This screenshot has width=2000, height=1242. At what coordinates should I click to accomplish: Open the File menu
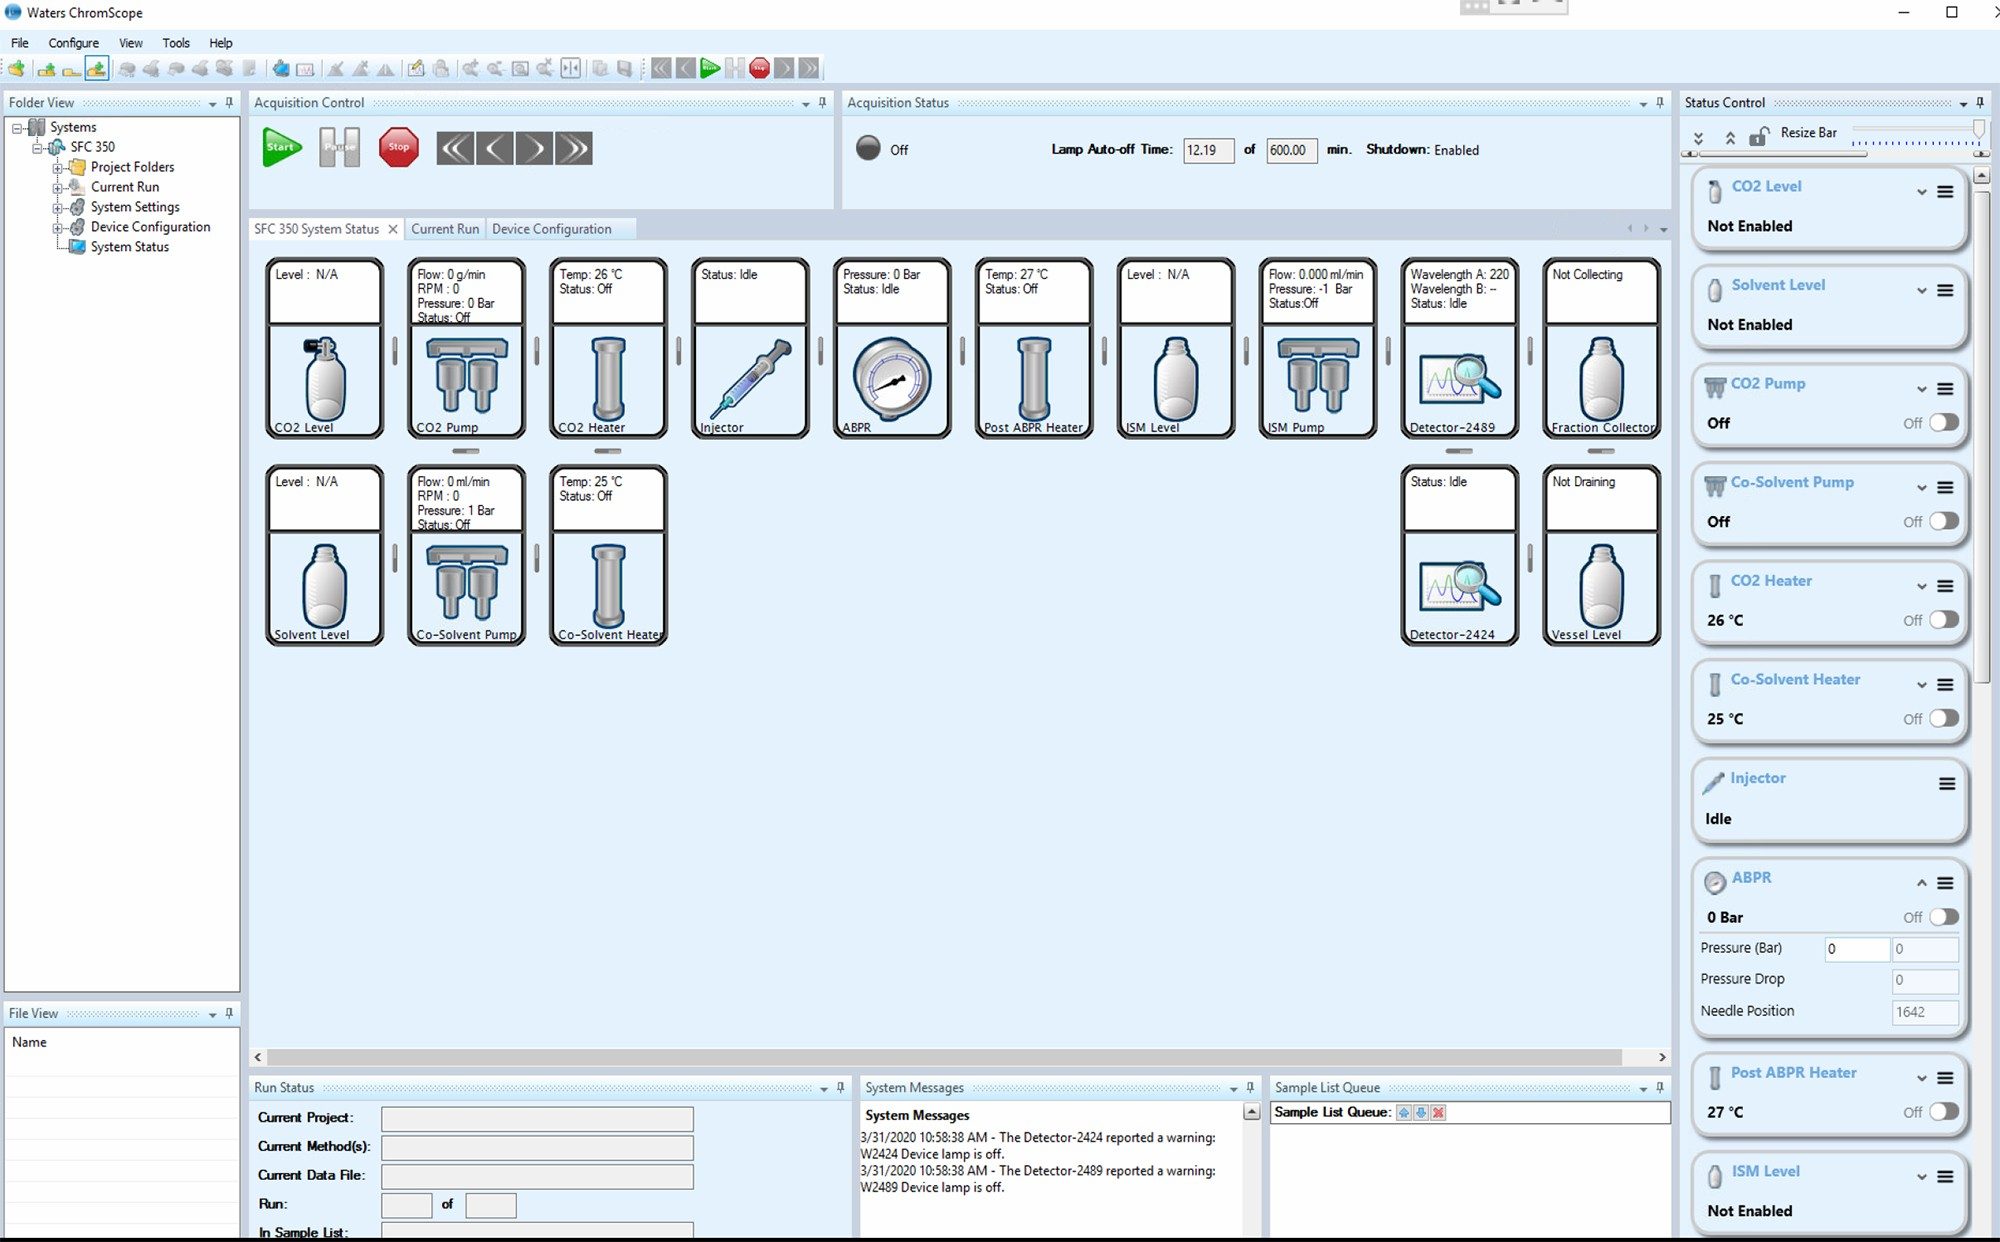pyautogui.click(x=20, y=43)
